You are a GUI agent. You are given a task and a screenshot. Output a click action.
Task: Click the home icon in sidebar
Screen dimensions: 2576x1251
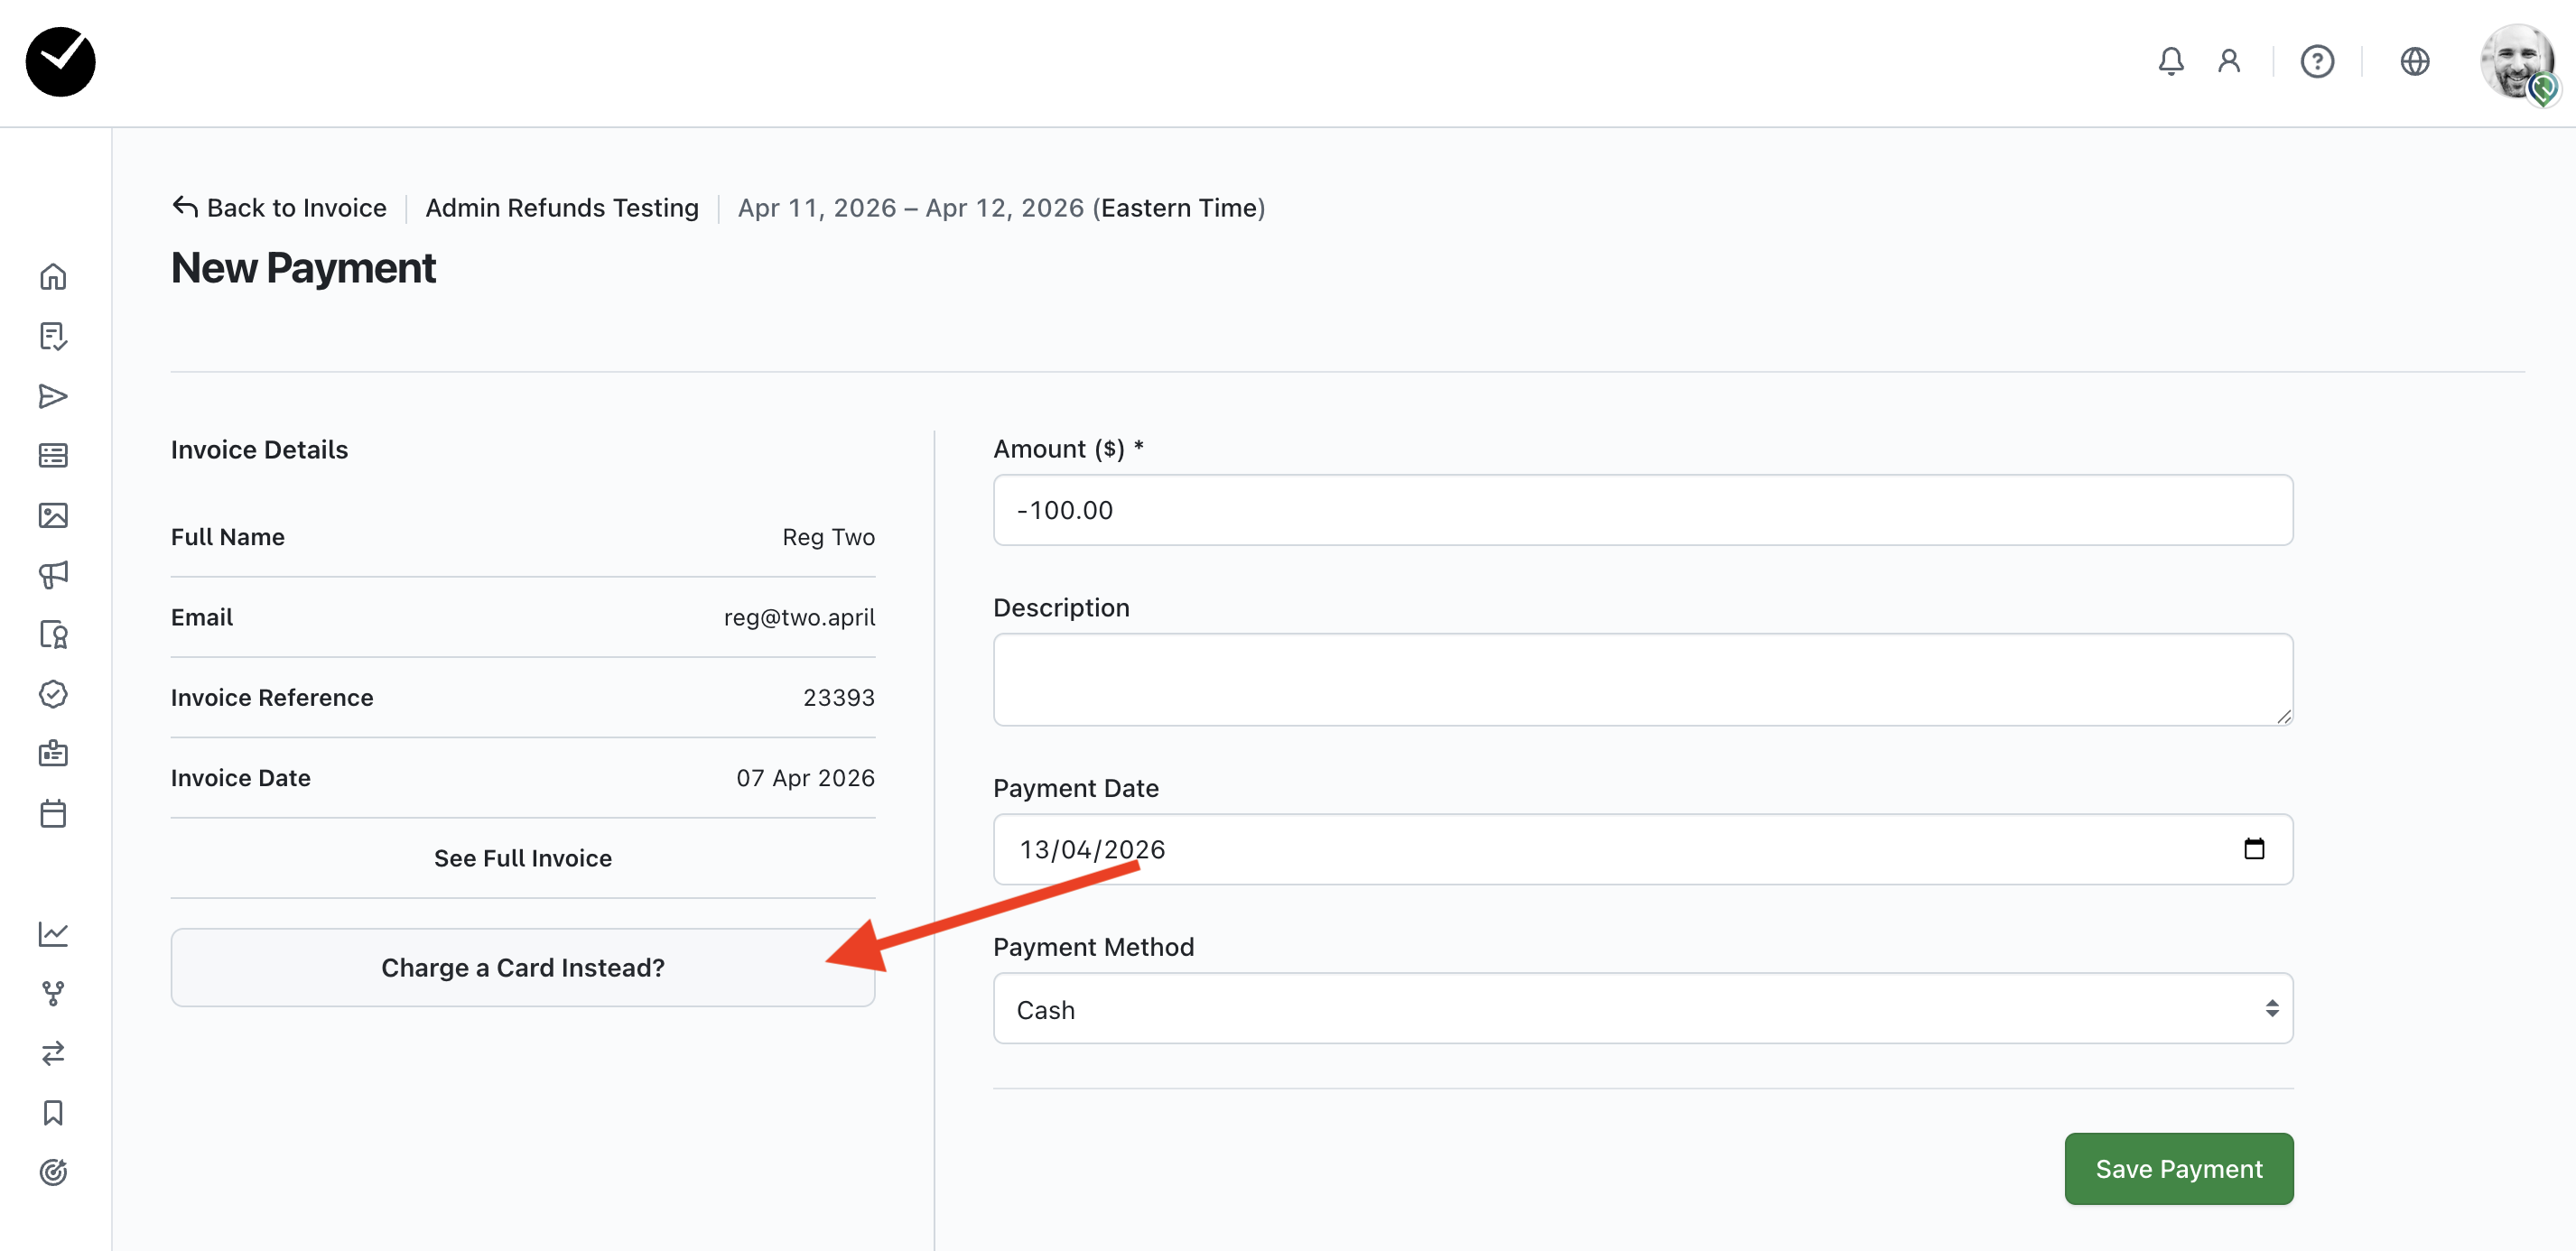53,276
